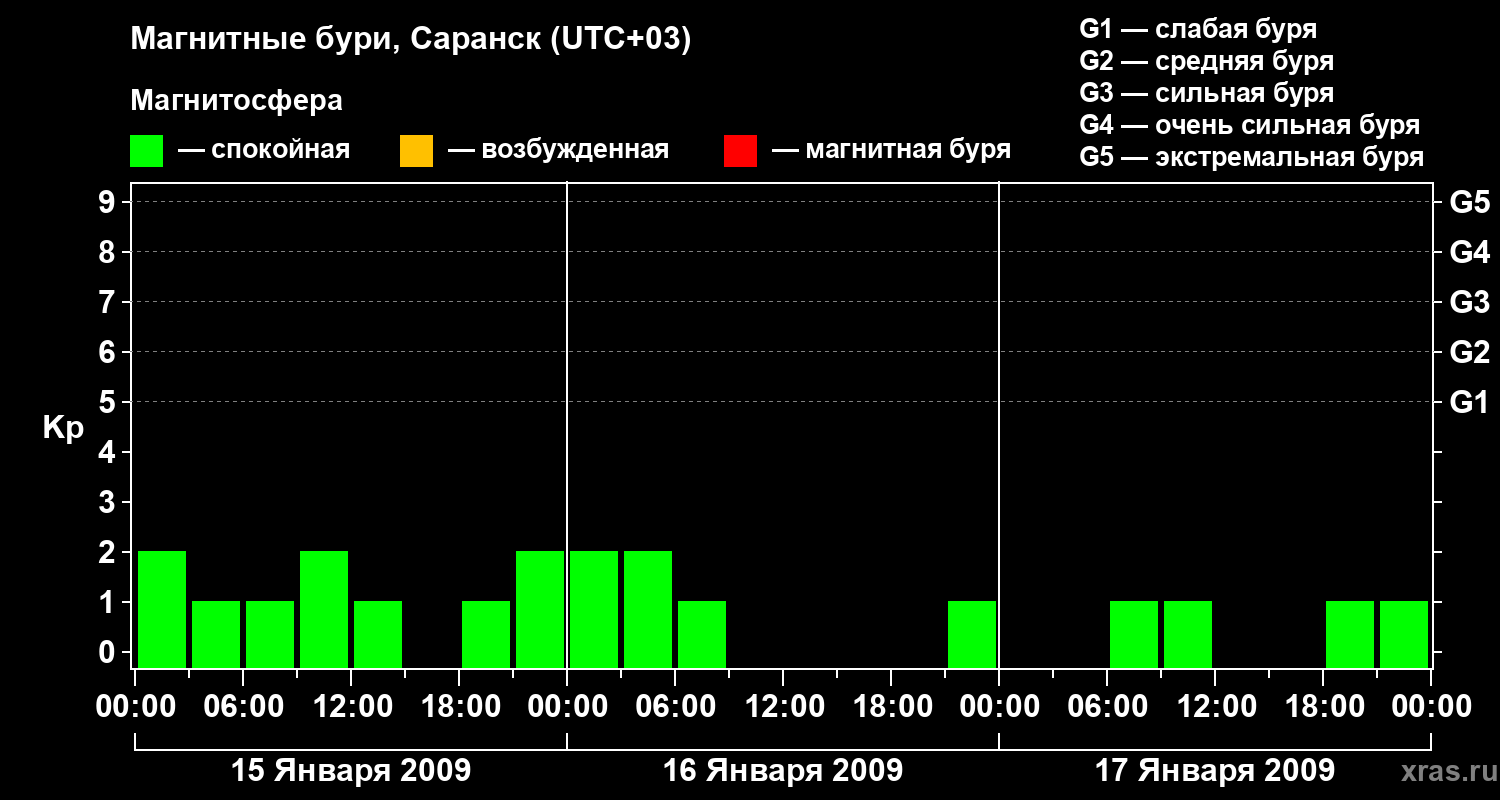Click the '12:00' time label for 15 Января

pyautogui.click(x=351, y=707)
